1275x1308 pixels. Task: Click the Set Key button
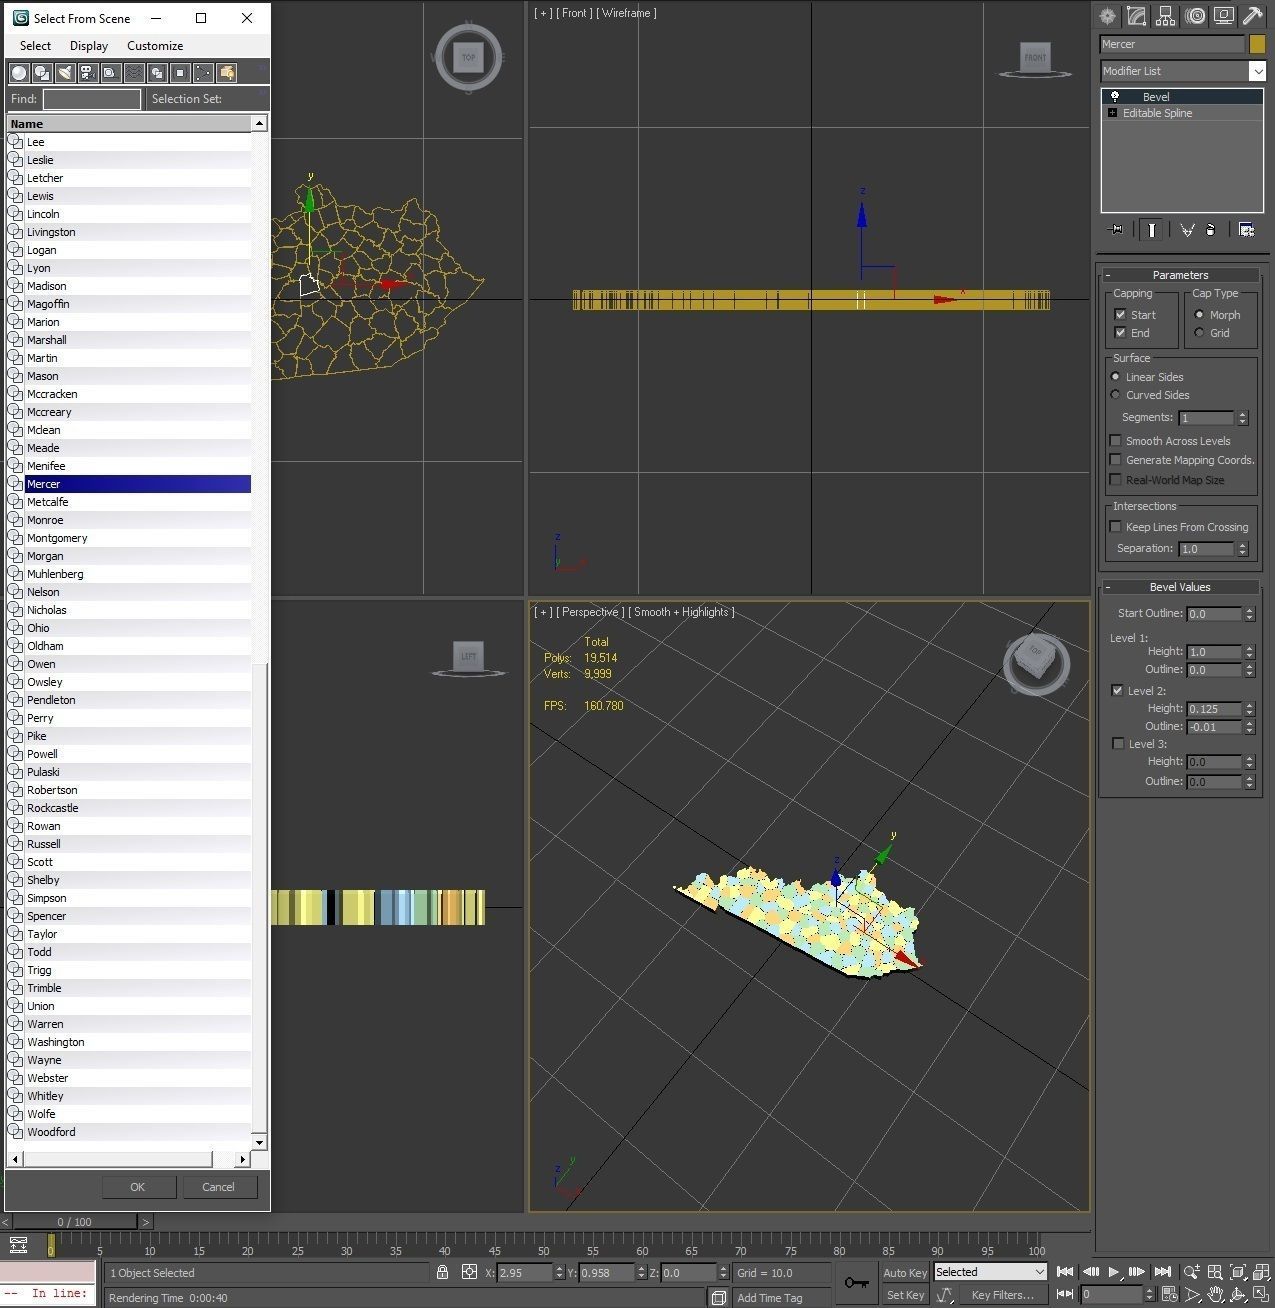tap(905, 1295)
